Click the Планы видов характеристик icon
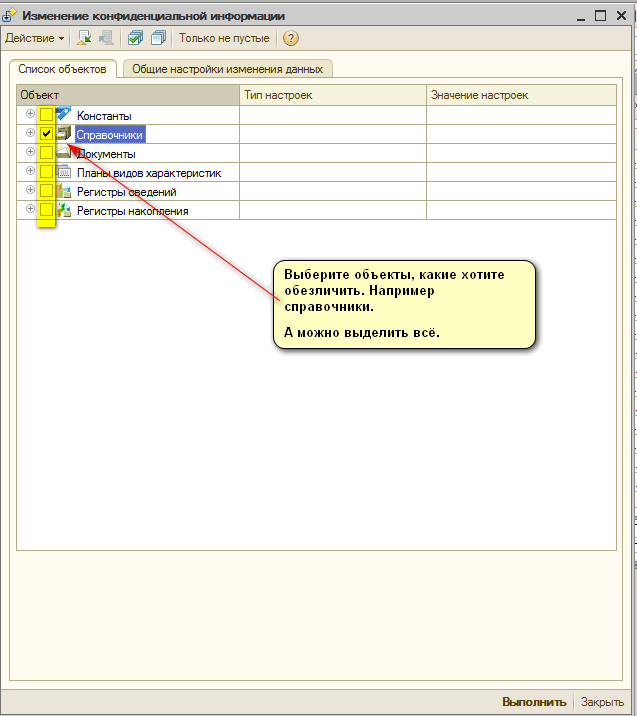637x716 pixels. (64, 172)
